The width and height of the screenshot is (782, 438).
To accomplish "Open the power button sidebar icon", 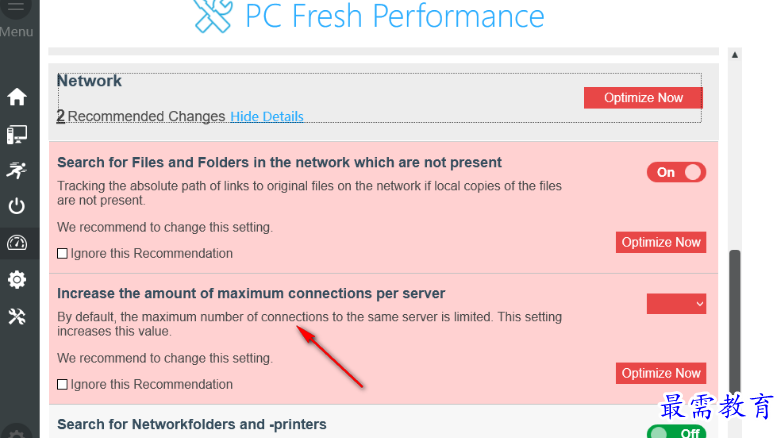I will pos(17,206).
